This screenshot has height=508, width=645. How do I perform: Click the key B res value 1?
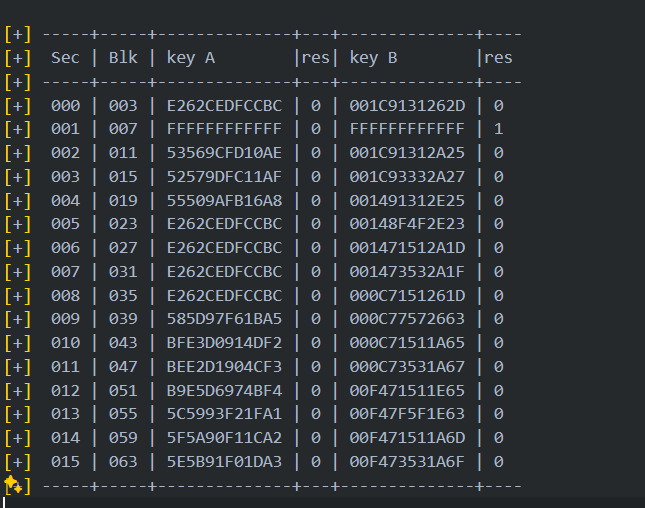pos(498,129)
